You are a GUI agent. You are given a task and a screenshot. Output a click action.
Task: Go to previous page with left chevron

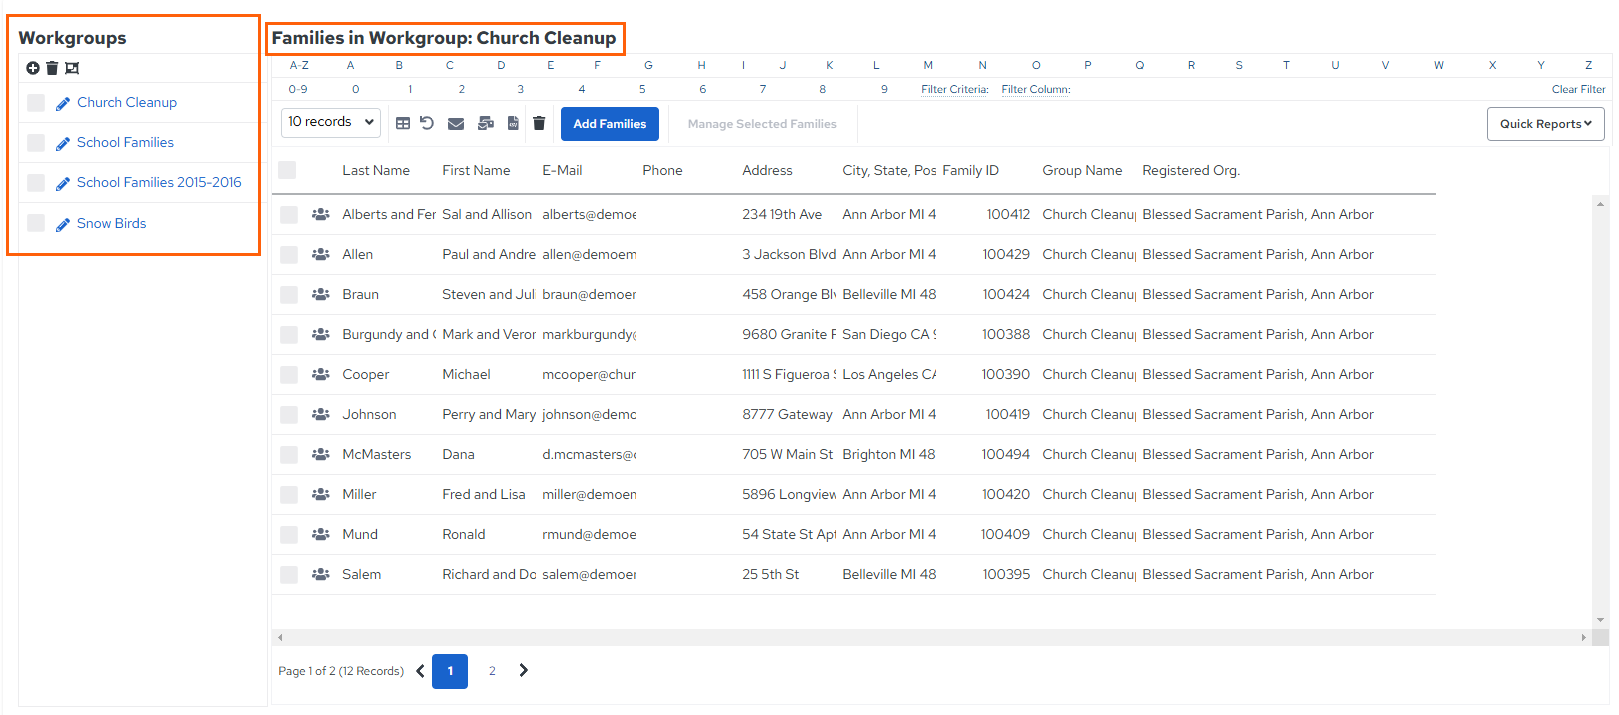click(420, 671)
